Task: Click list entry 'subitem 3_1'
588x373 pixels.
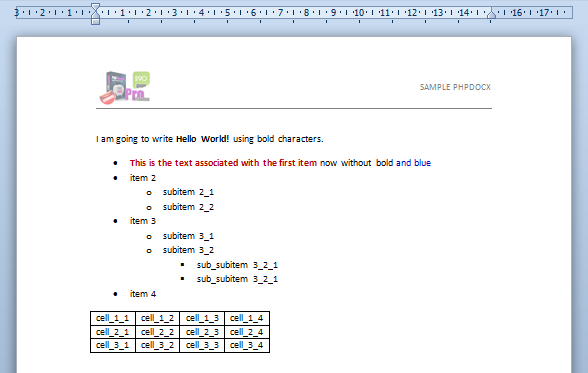Action: click(x=188, y=236)
